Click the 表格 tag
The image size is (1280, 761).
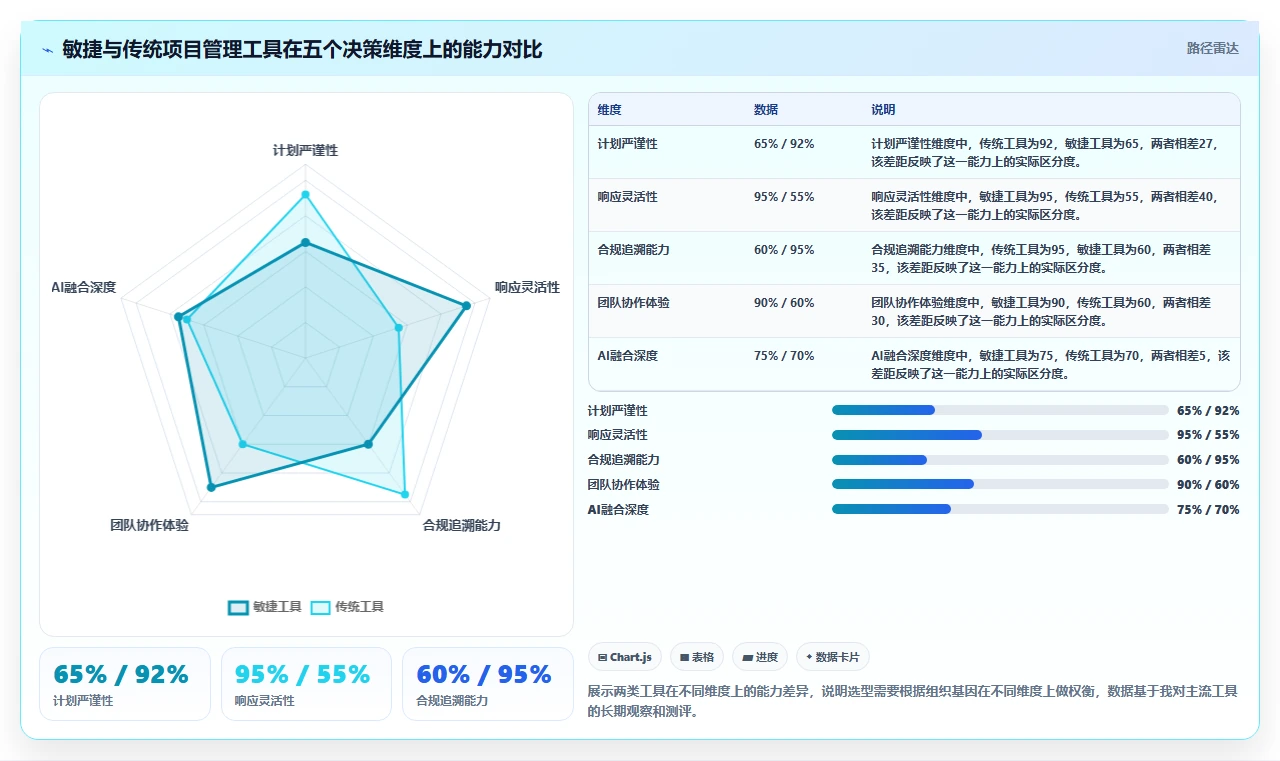coord(697,657)
